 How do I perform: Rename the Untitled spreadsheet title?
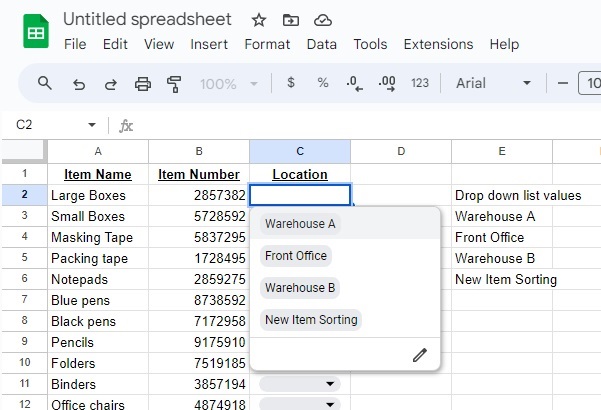[147, 20]
